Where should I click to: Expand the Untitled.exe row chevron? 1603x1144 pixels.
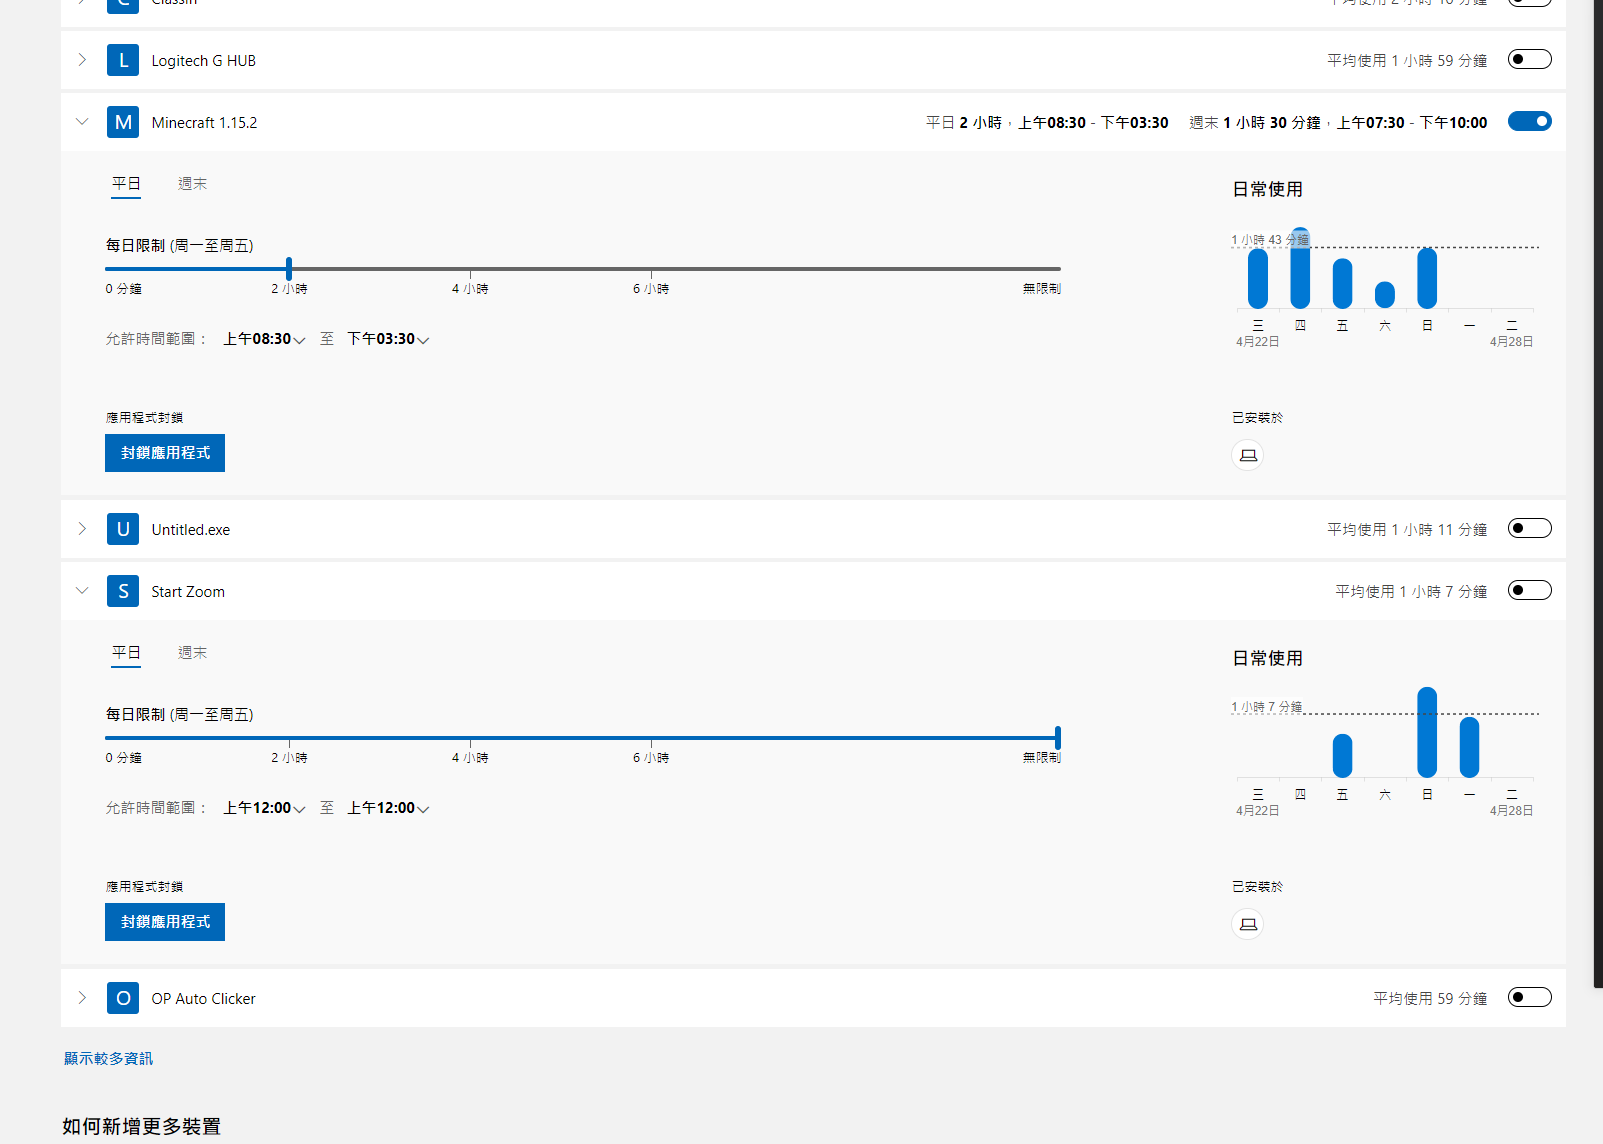click(82, 529)
